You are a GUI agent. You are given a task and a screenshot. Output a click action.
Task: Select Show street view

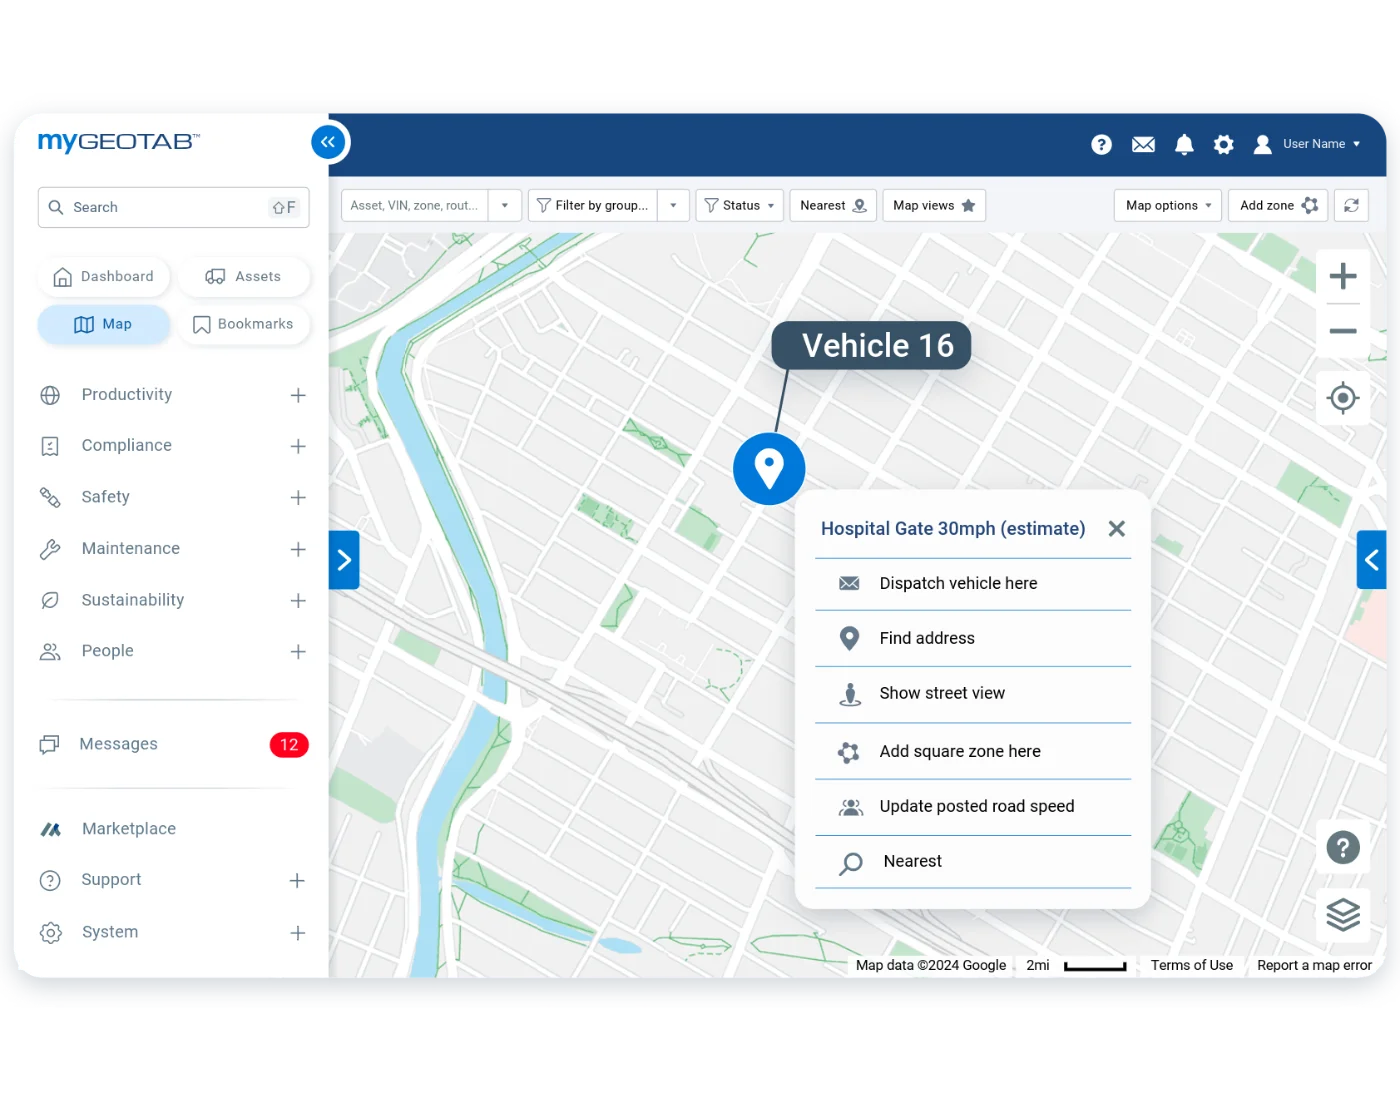pos(973,694)
